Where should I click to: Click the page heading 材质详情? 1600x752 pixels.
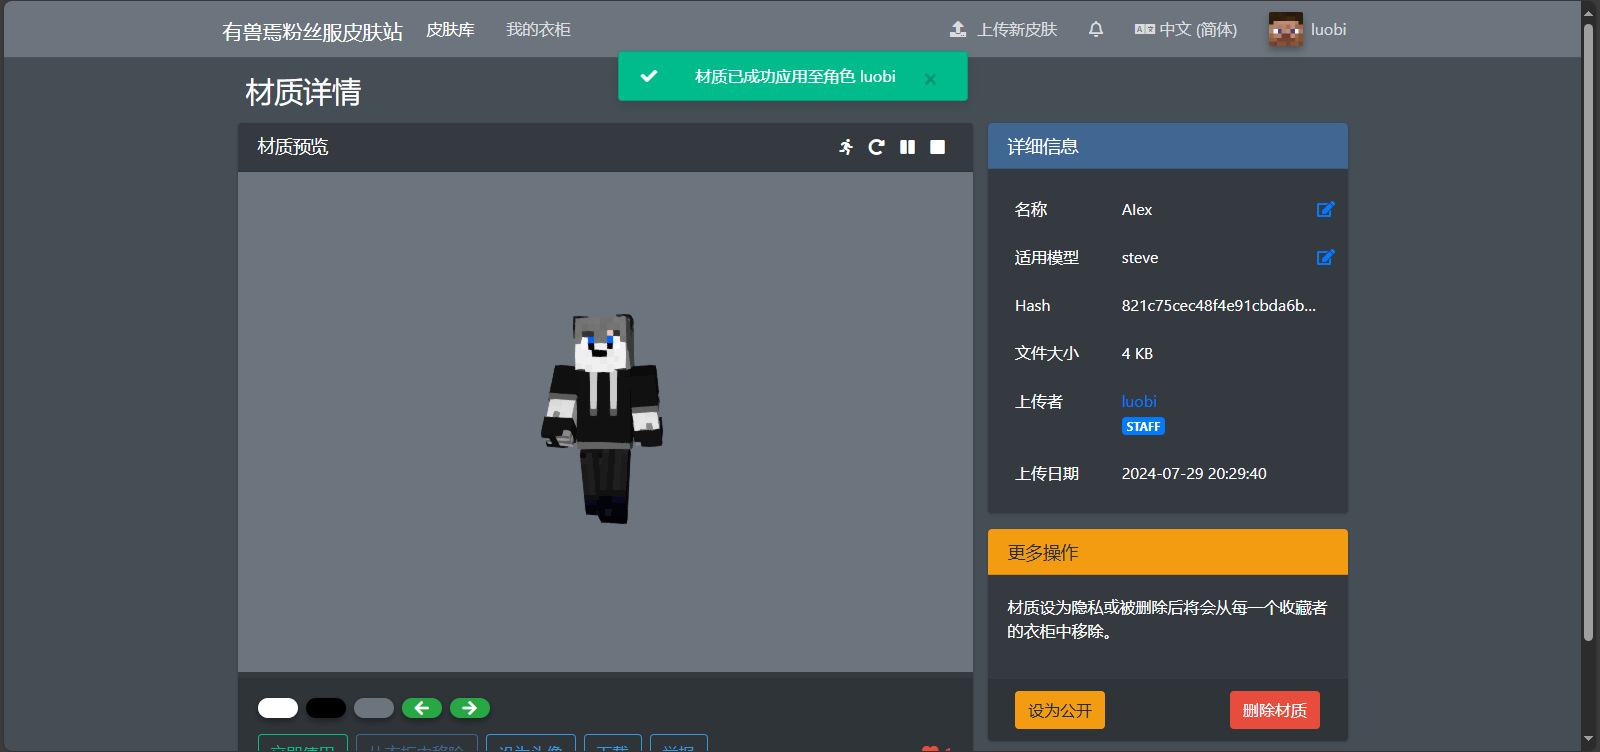303,92
